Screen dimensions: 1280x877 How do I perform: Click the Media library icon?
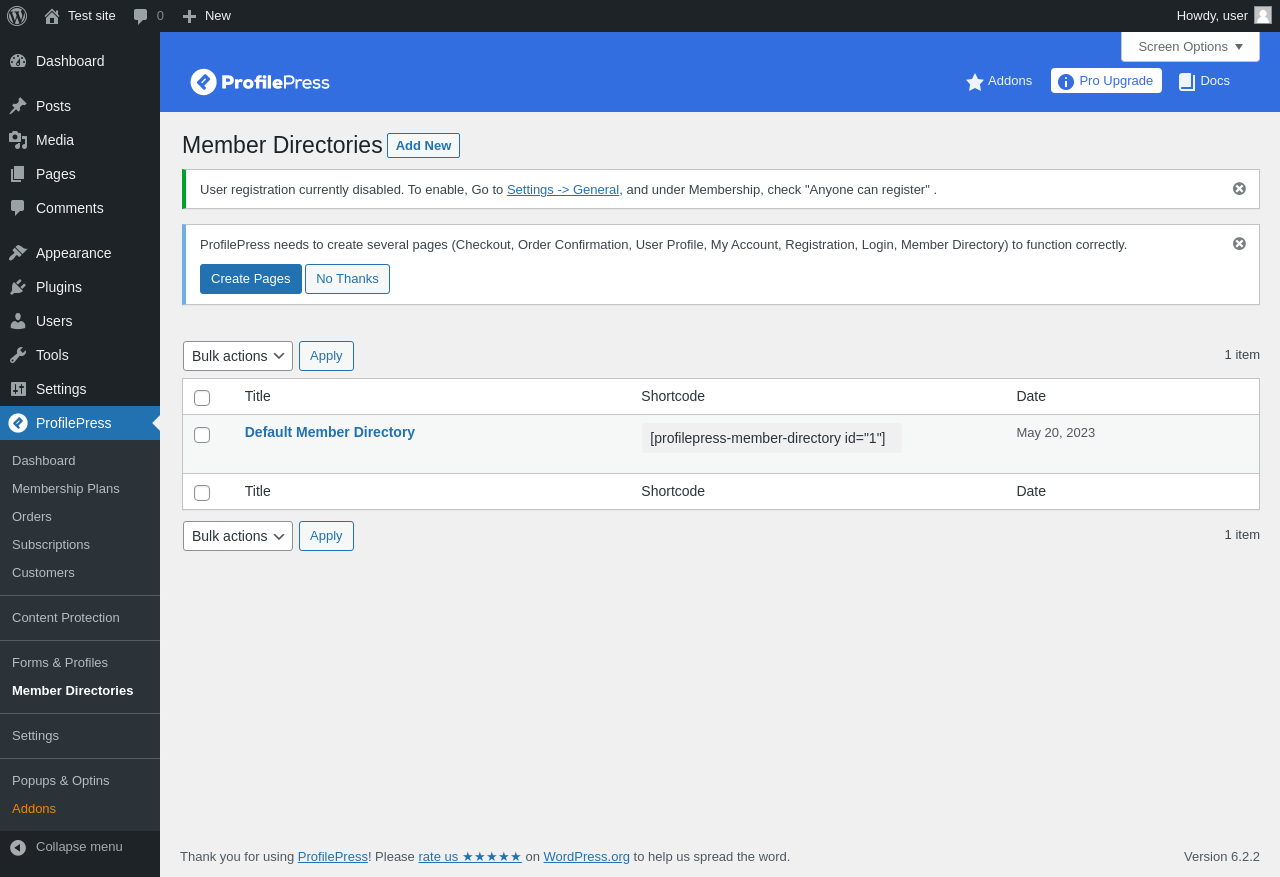tap(18, 140)
